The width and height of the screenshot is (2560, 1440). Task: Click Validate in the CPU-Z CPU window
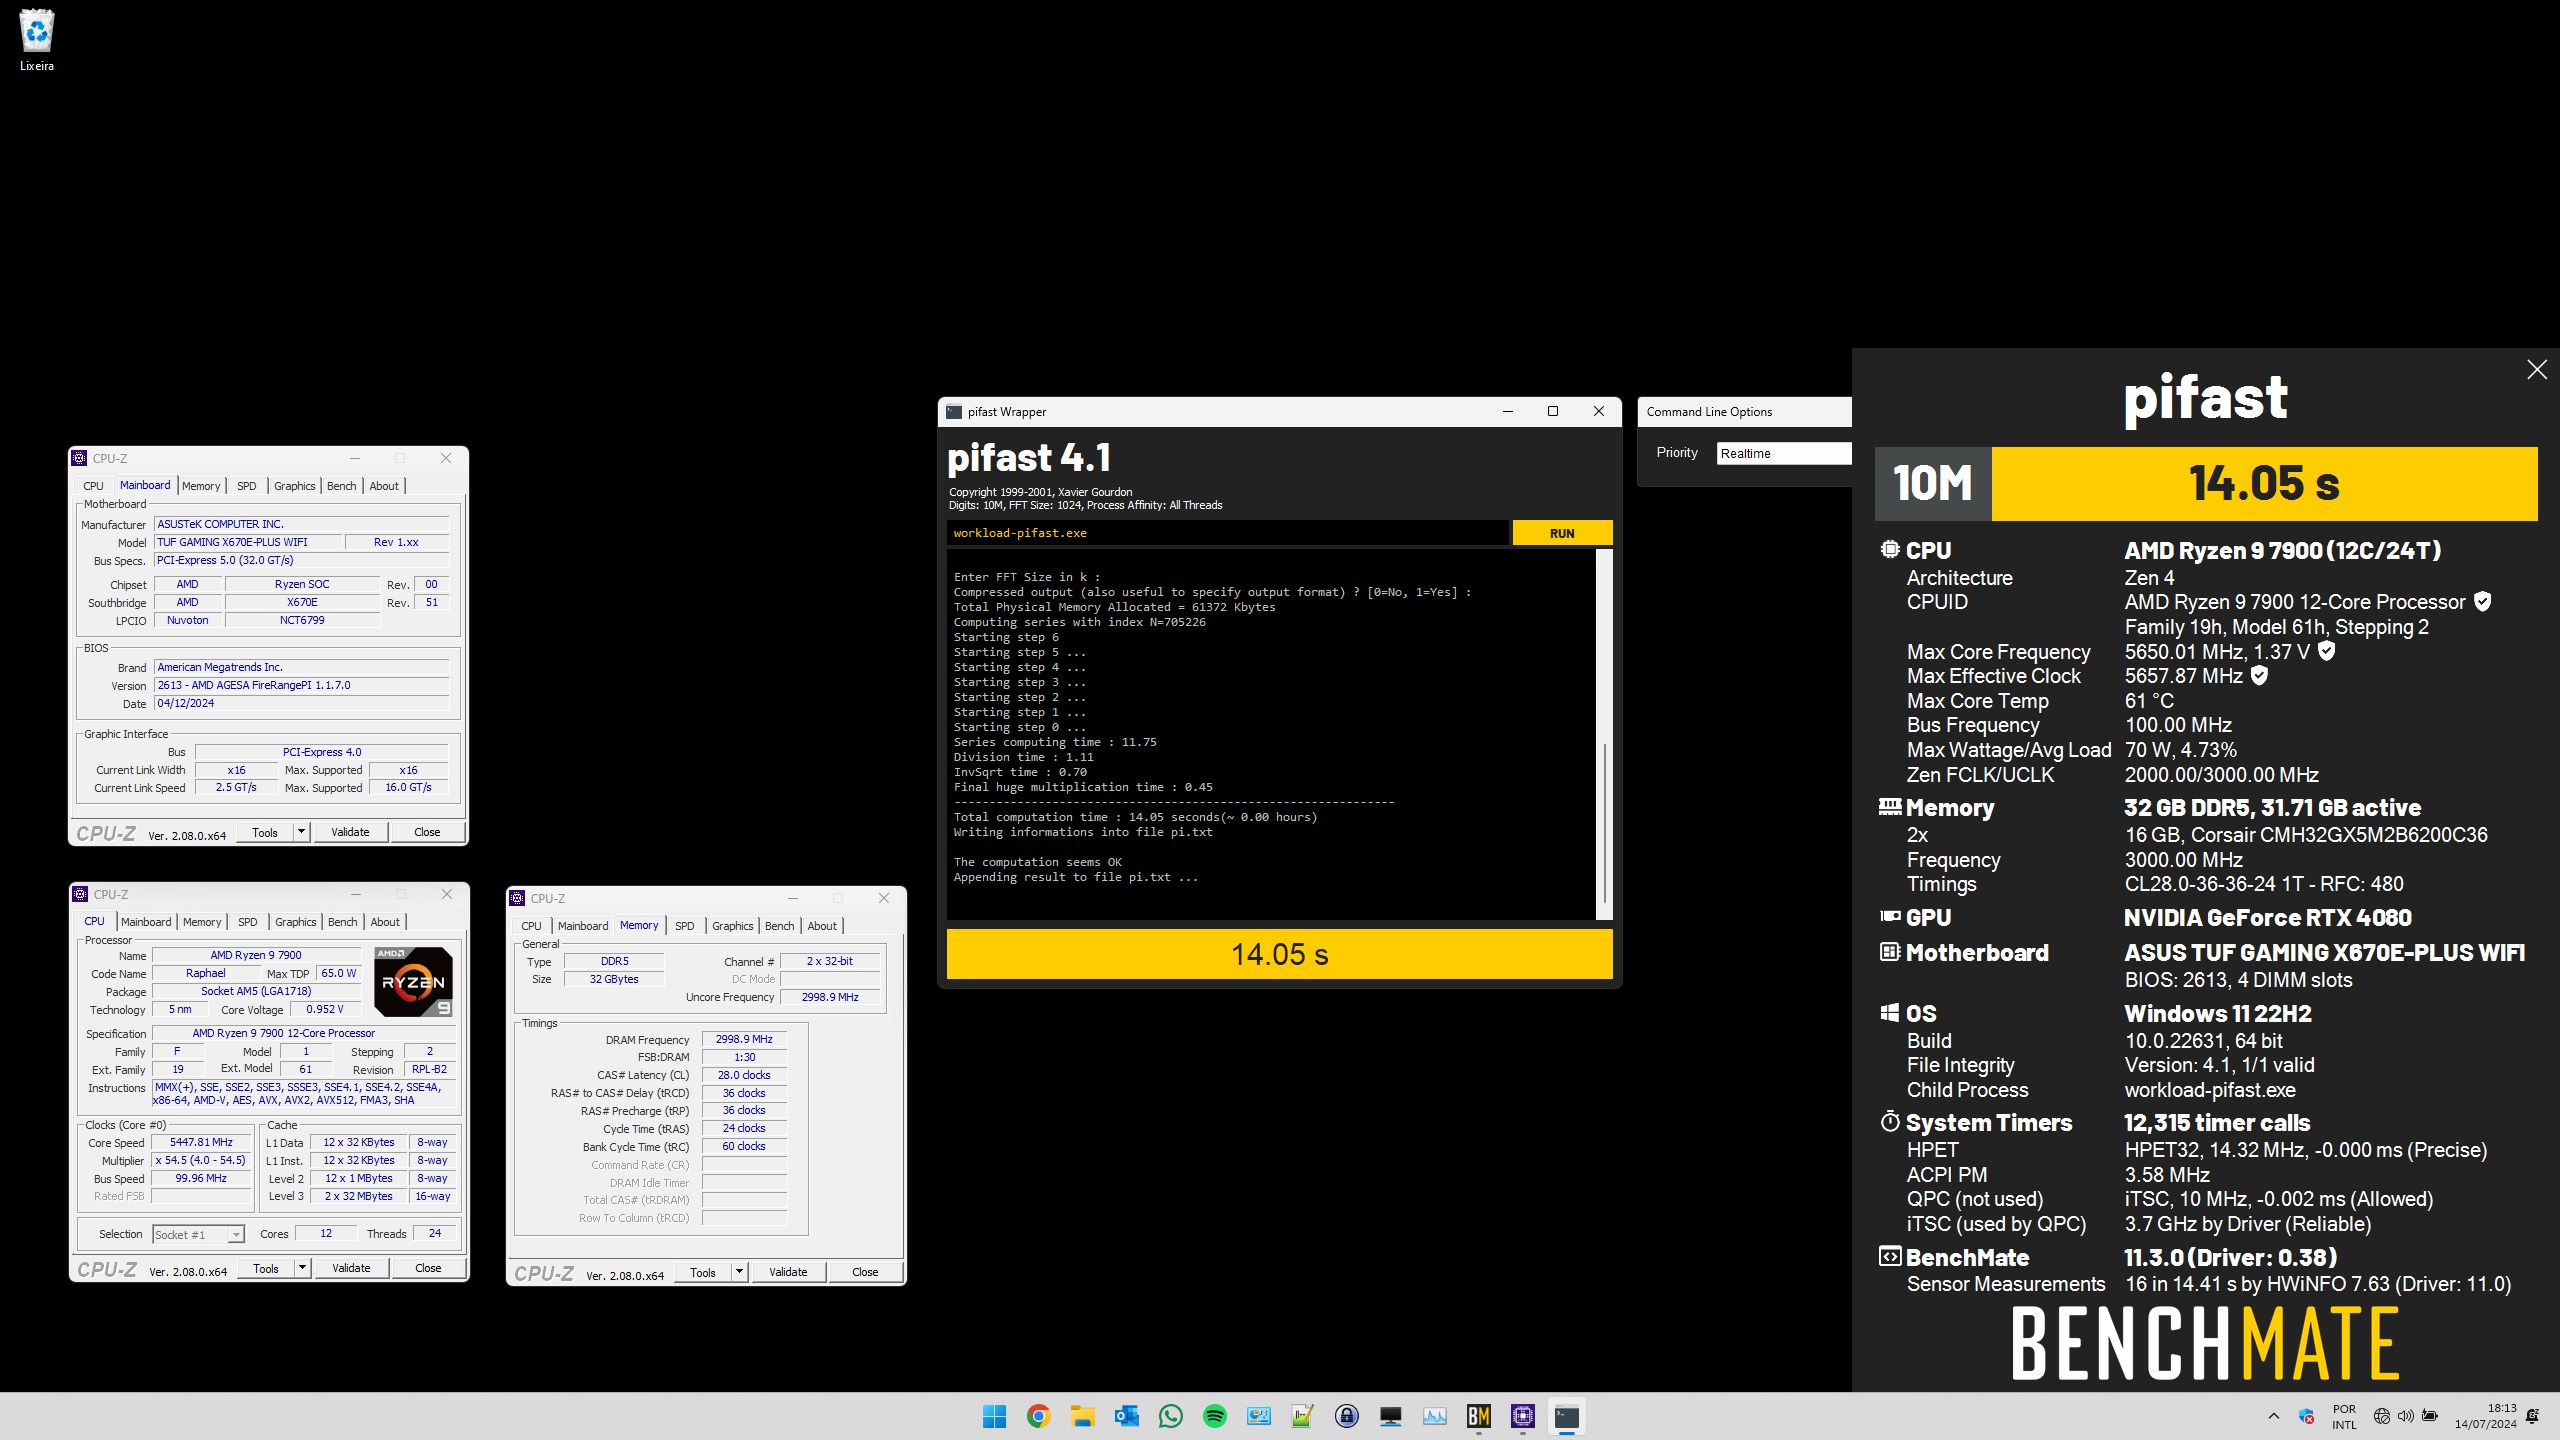point(351,1268)
